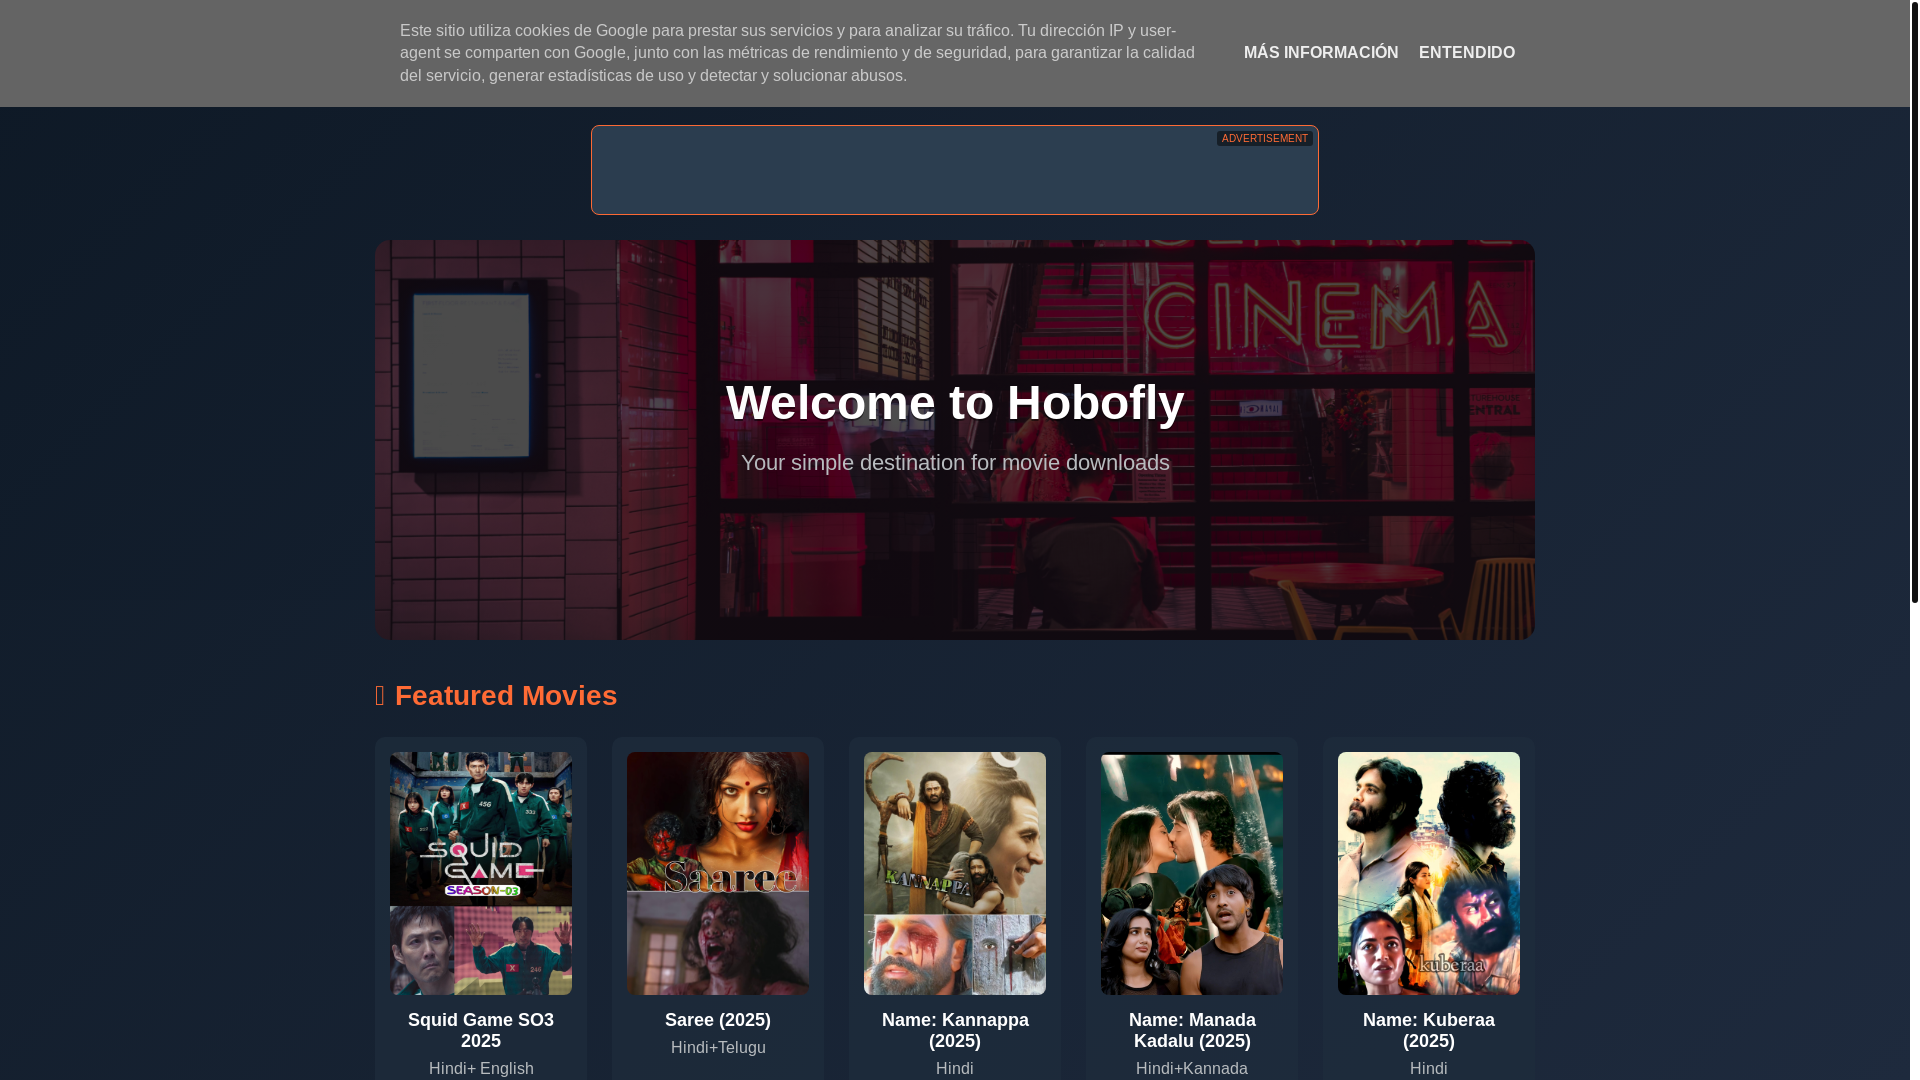Click the Hindi+ English language label
This screenshot has height=1080, width=1920.
point(481,1069)
